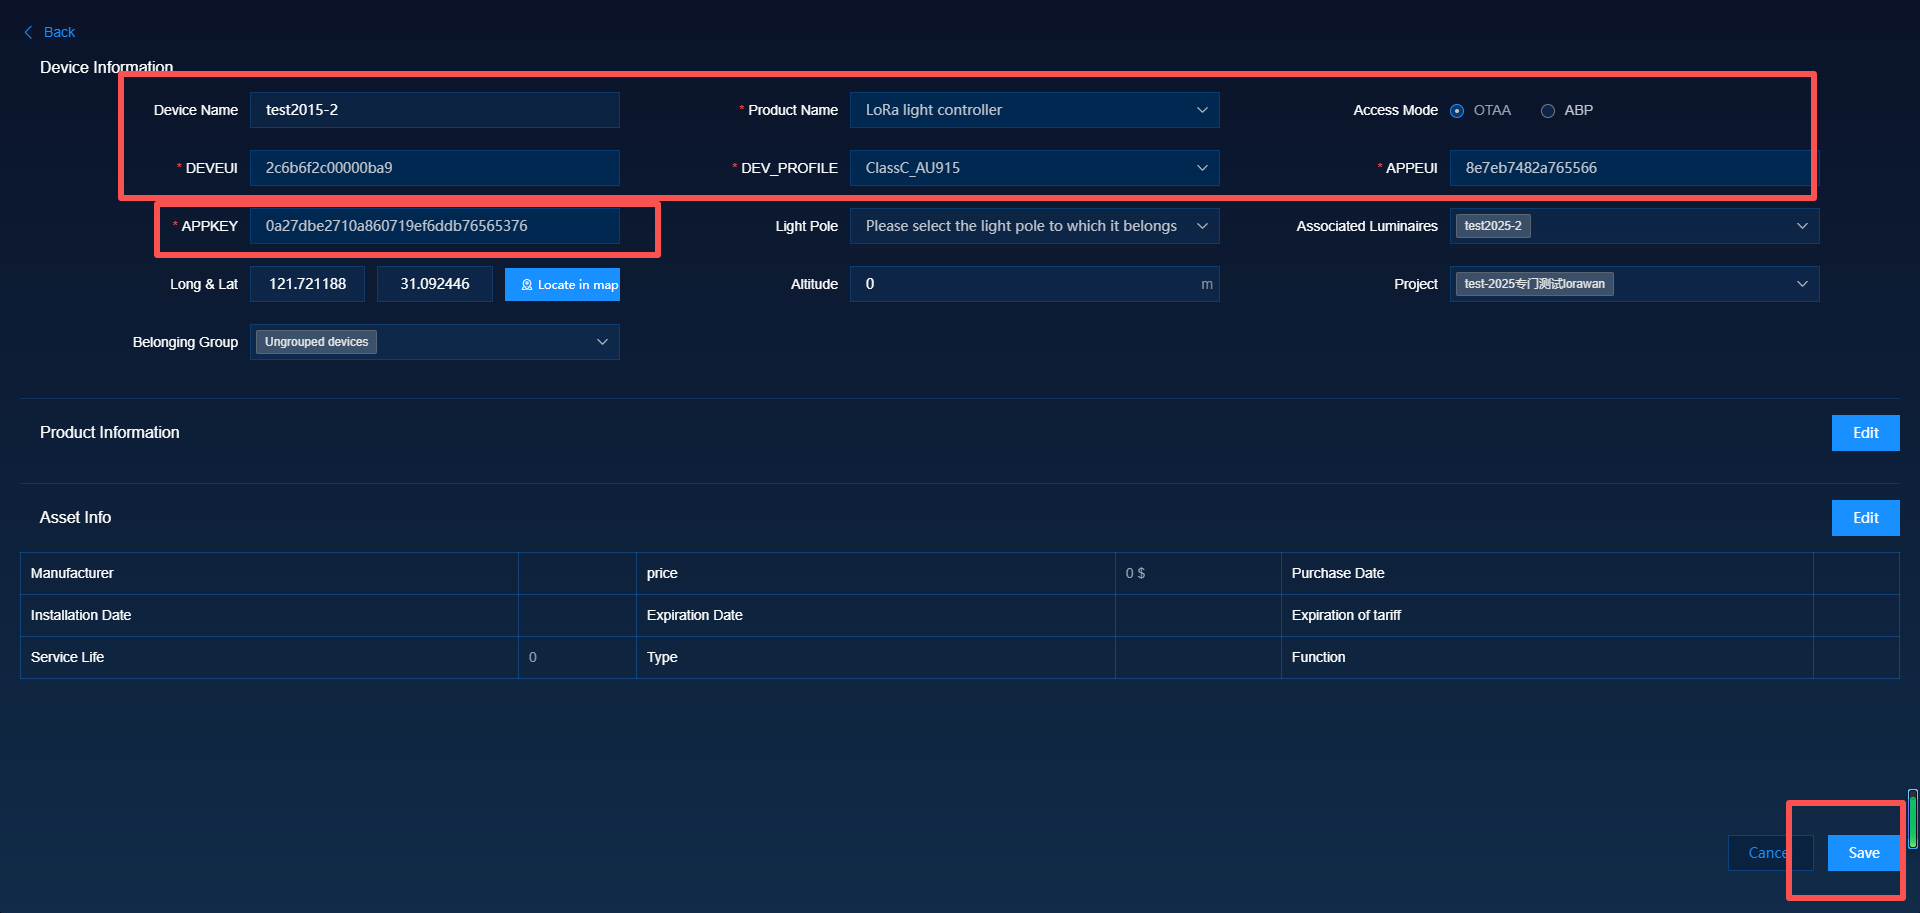The height and width of the screenshot is (913, 1920).
Task: Click the Back arrow icon
Action: pyautogui.click(x=28, y=32)
